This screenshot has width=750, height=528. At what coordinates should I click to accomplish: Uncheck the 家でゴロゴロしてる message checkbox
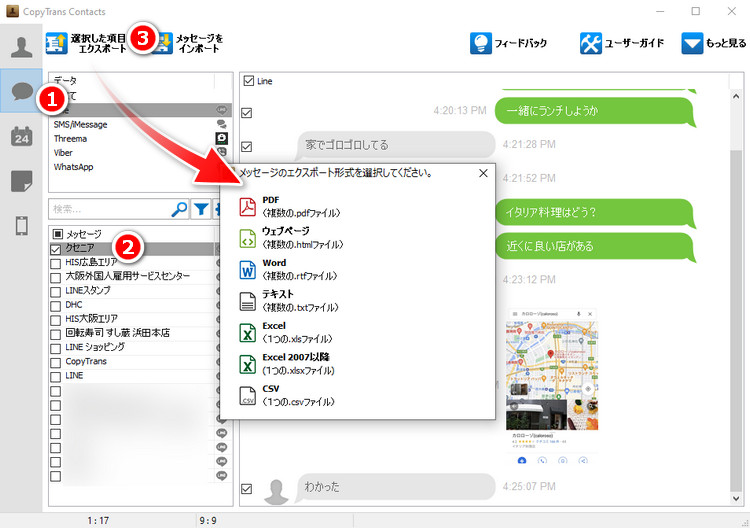coord(246,146)
